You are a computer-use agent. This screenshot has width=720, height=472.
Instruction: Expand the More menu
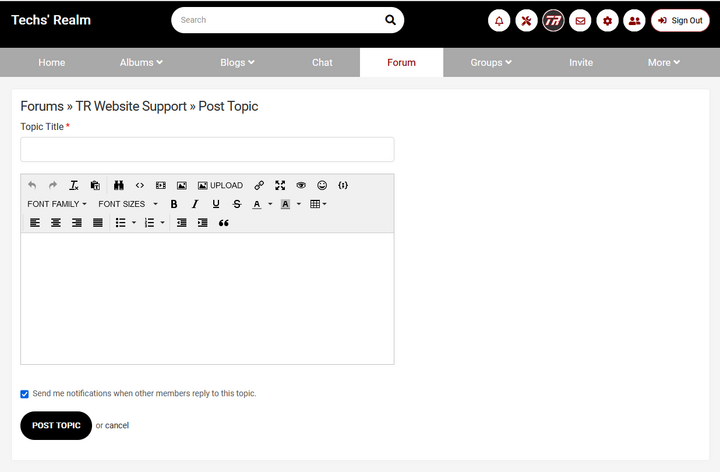click(x=664, y=62)
